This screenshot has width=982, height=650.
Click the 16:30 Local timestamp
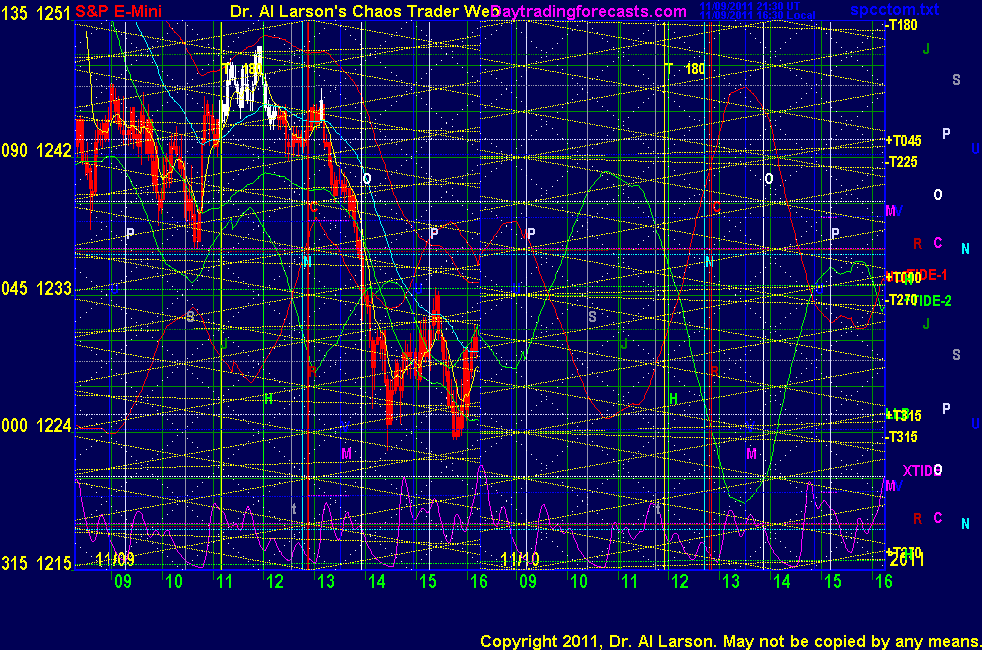coord(757,15)
